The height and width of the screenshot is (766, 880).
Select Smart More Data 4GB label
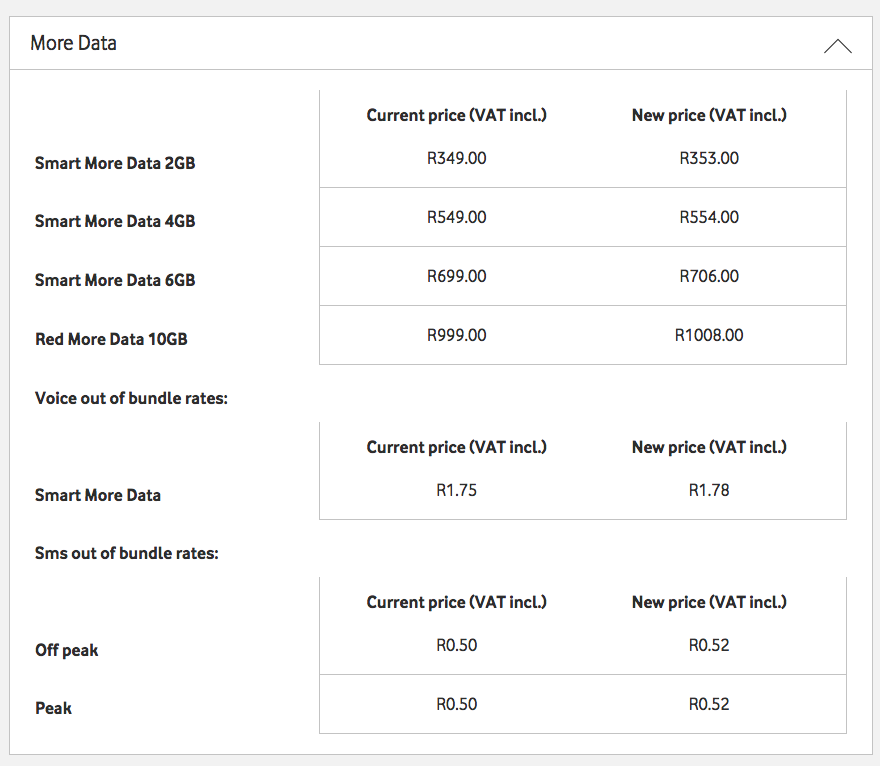coord(115,221)
